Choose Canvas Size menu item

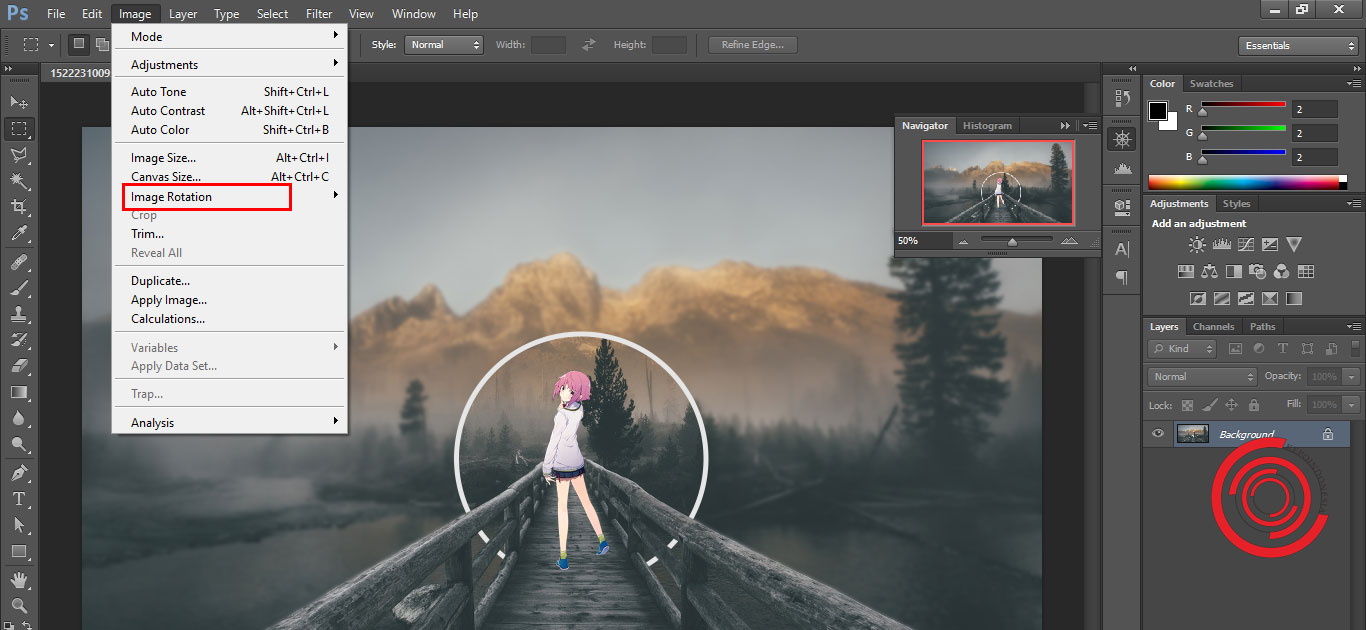[230, 177]
